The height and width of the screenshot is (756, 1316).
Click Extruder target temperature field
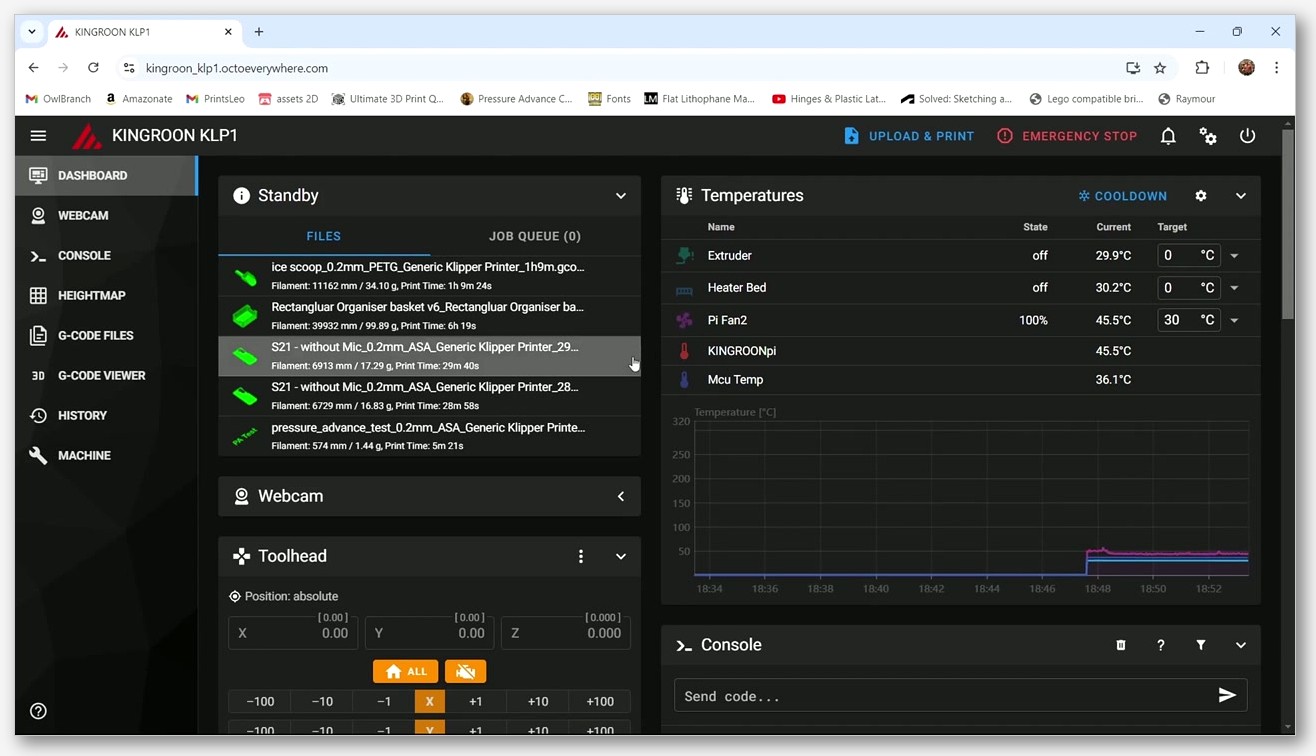click(x=1188, y=256)
